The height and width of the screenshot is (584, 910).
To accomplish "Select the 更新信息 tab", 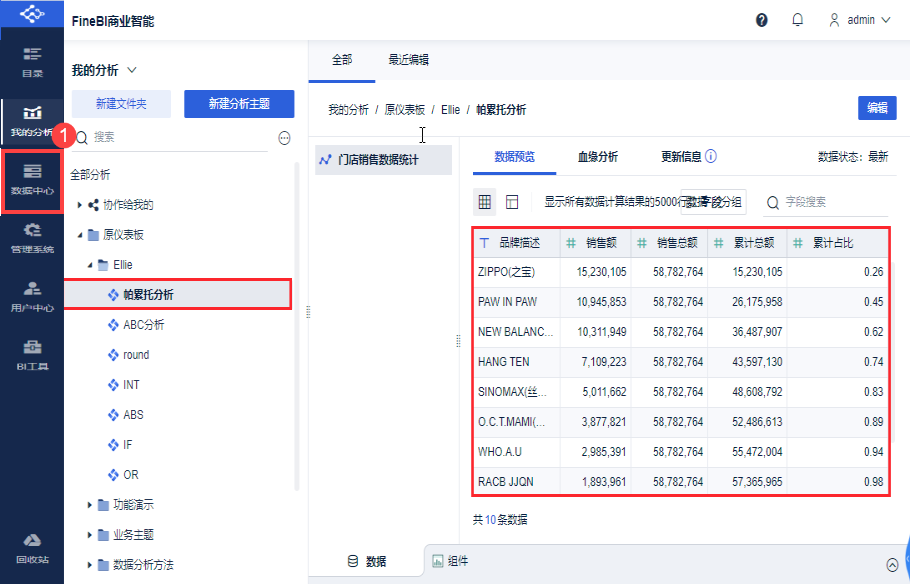I will (681, 157).
